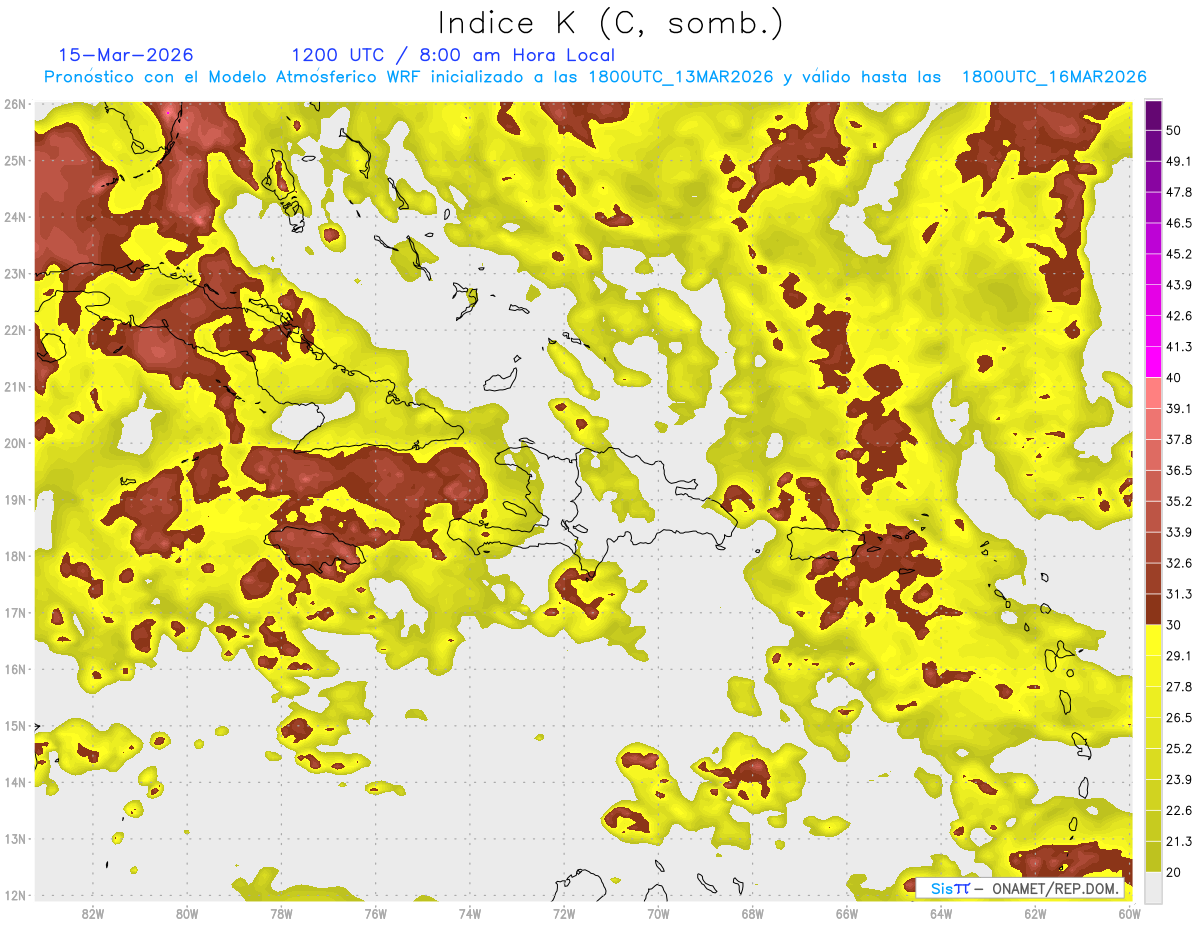The image size is (1200, 927).
Task: Select the colorbar value "47.8"
Action: pyautogui.click(x=1178, y=192)
